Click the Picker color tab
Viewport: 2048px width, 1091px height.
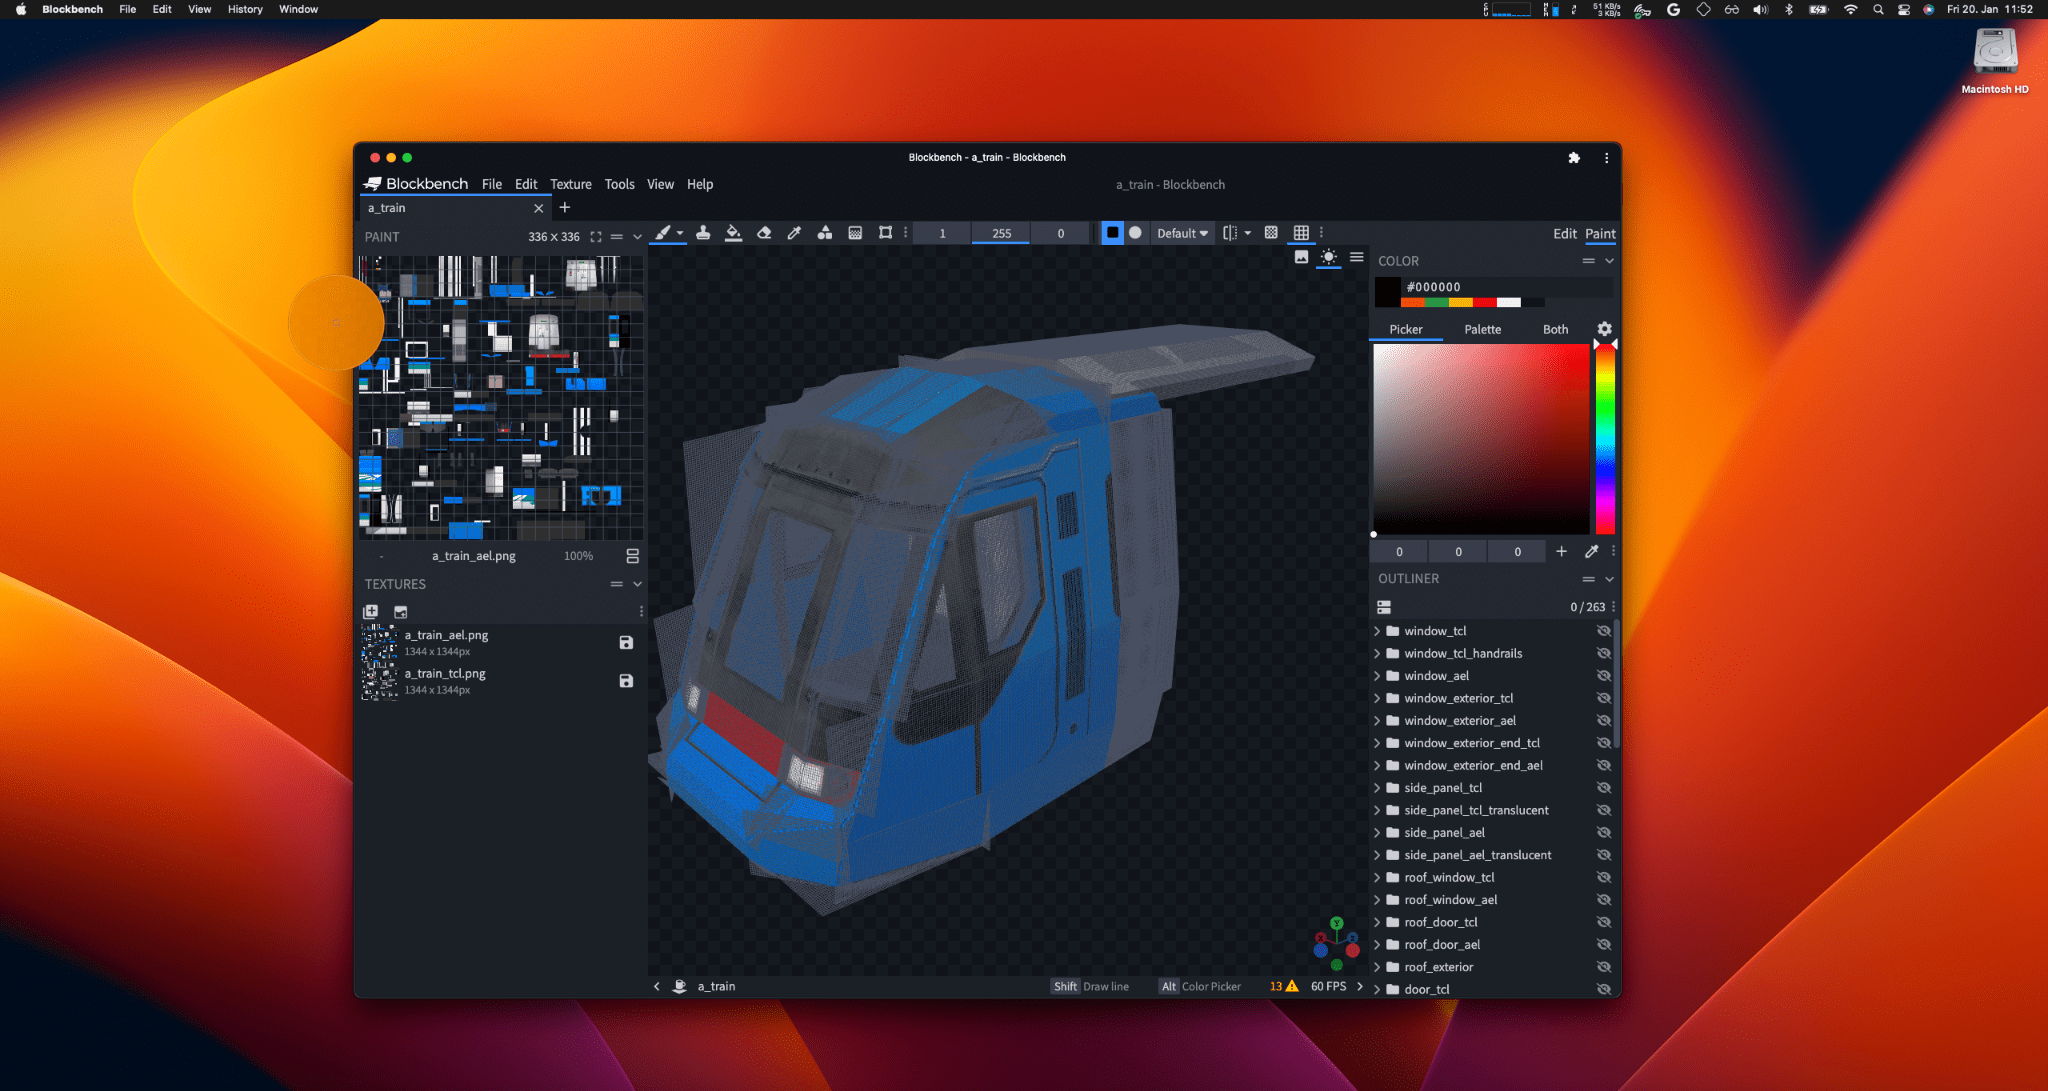(x=1407, y=328)
